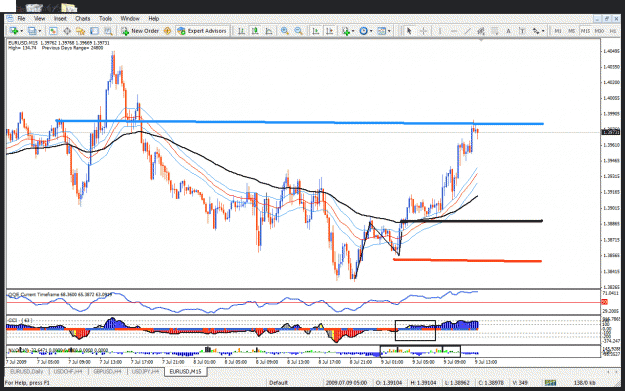Switch to H1 timeframe
This screenshot has width=625, height=391.
(612, 31)
